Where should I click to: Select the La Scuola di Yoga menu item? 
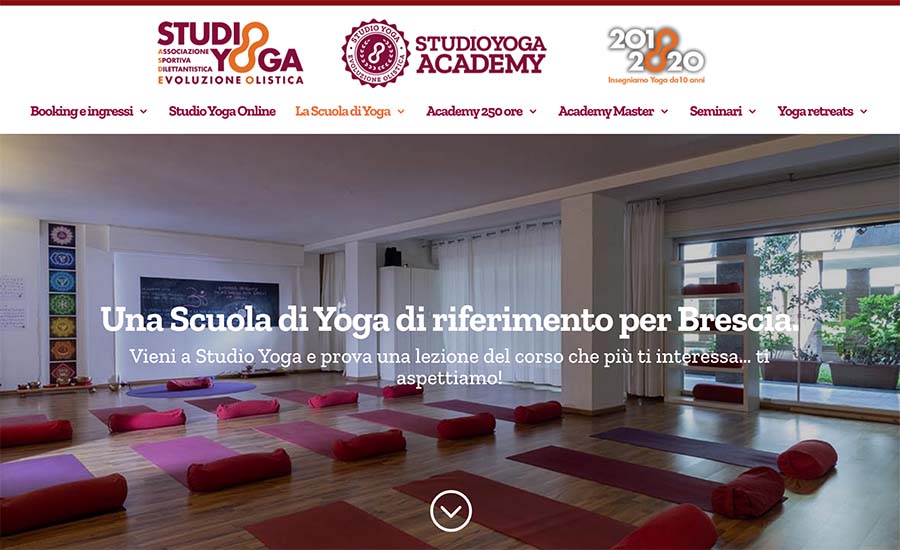pyautogui.click(x=343, y=111)
